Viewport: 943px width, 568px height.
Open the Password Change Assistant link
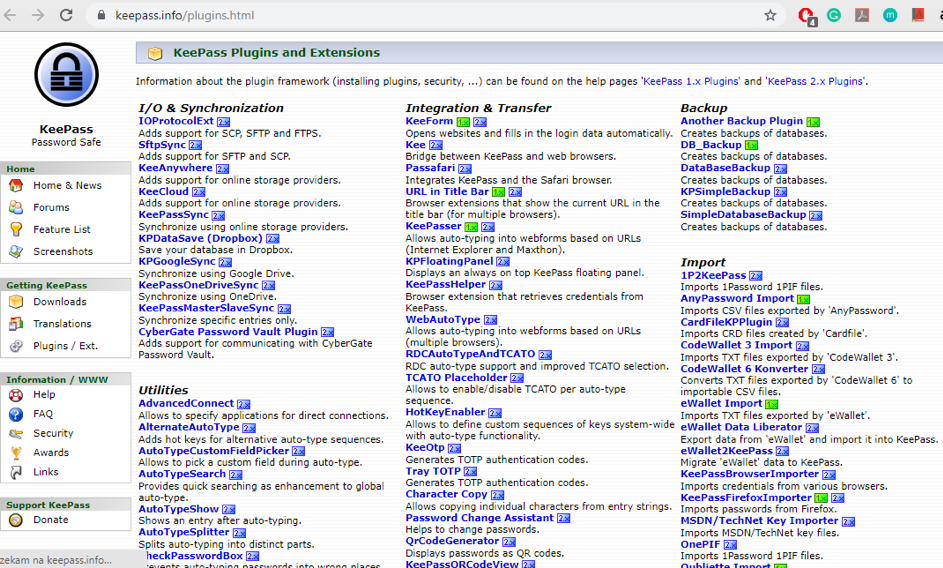(479, 517)
